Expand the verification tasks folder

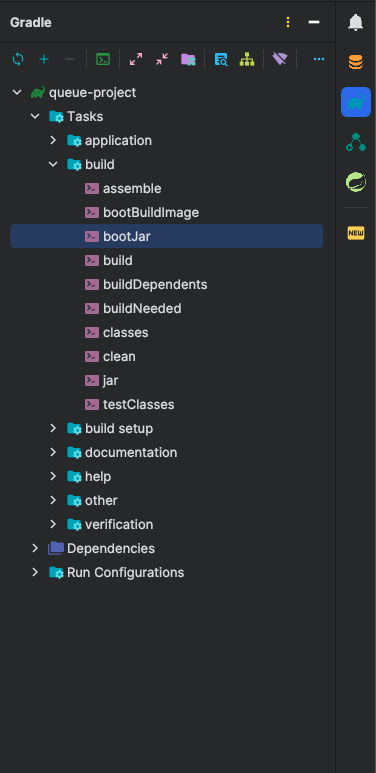coord(53,525)
